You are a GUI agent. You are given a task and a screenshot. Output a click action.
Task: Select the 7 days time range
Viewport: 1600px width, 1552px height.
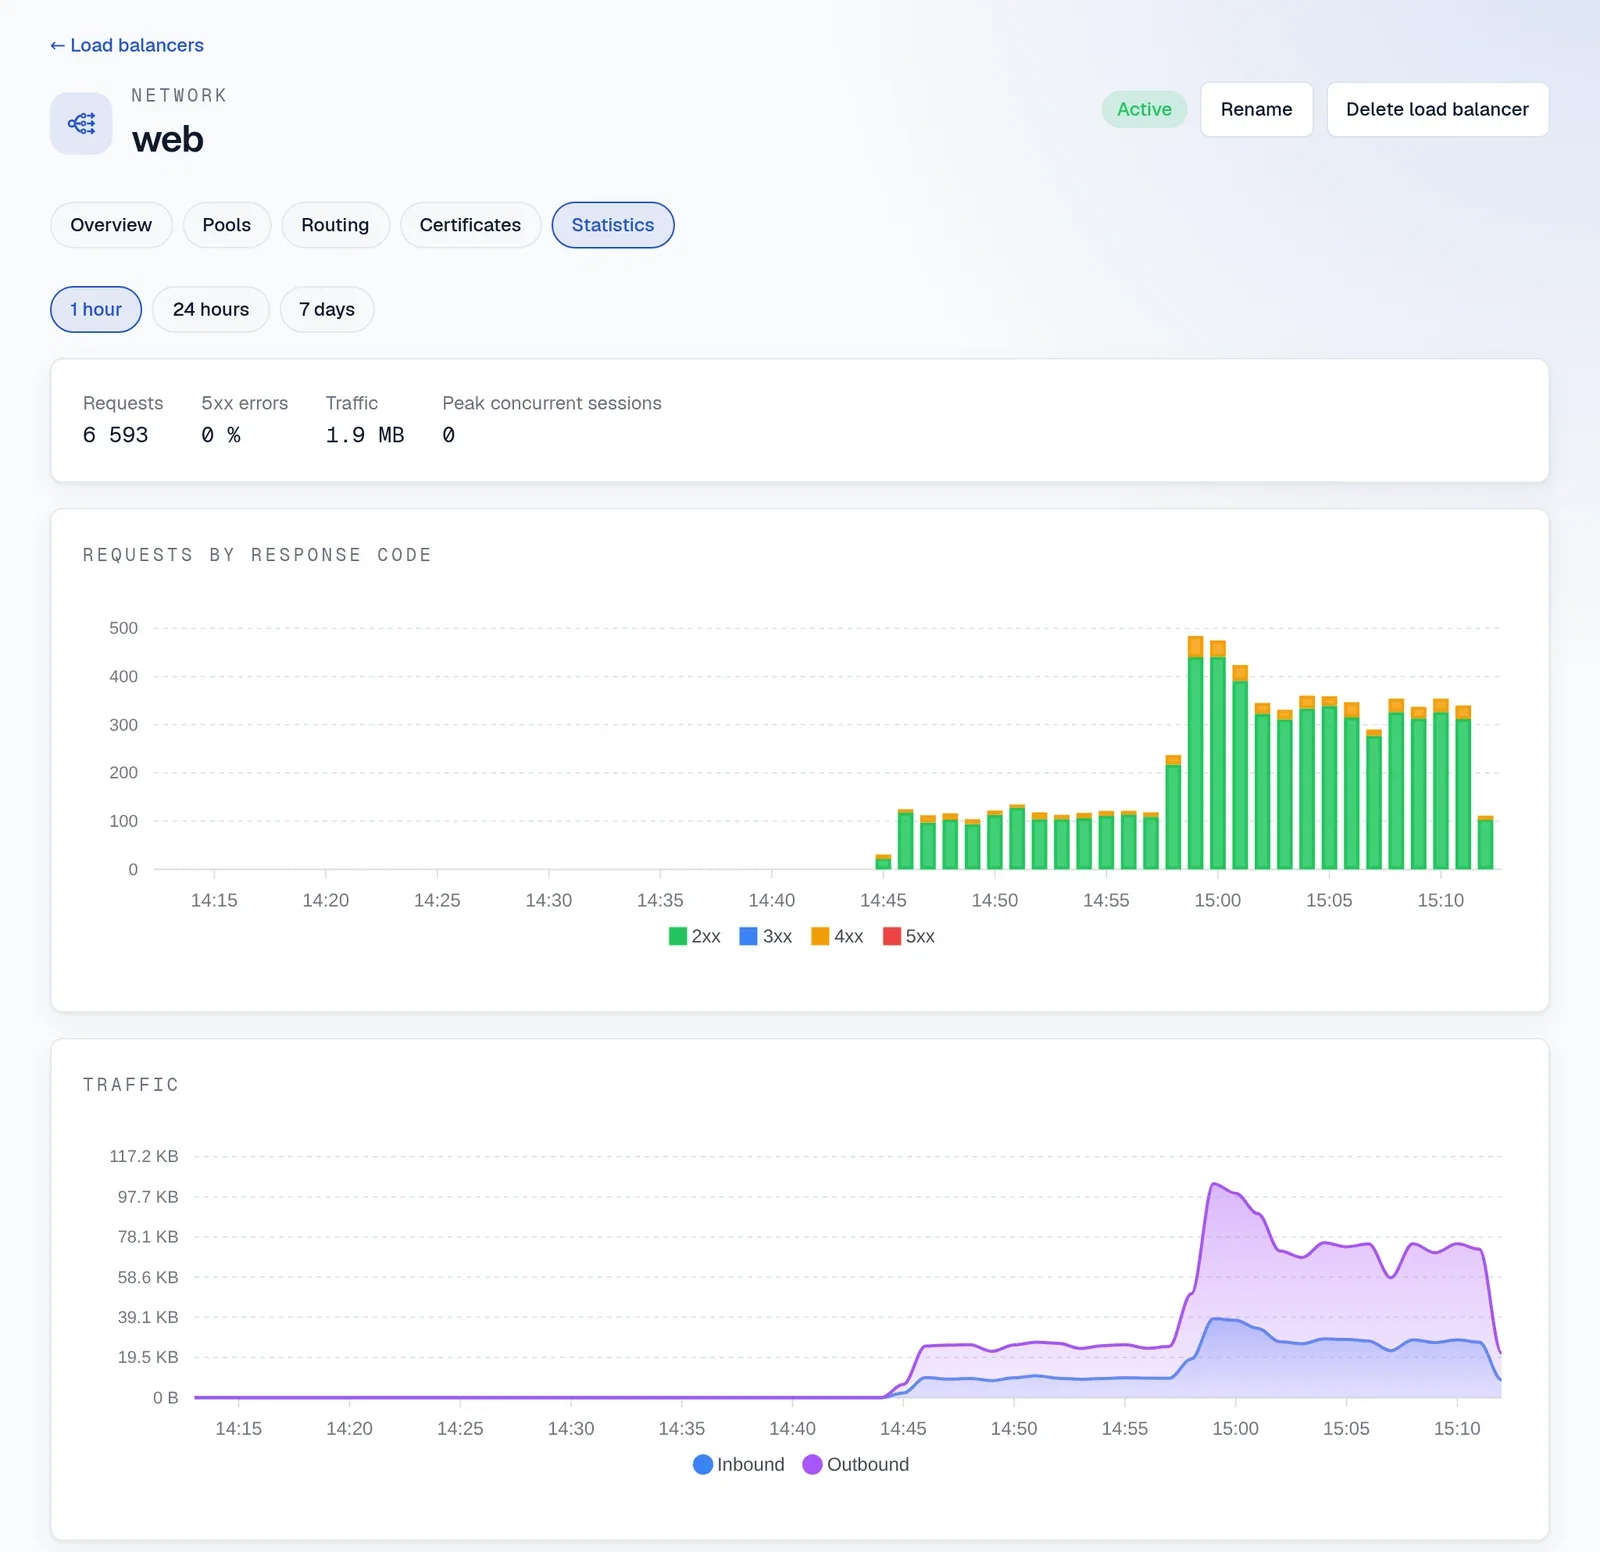(327, 309)
